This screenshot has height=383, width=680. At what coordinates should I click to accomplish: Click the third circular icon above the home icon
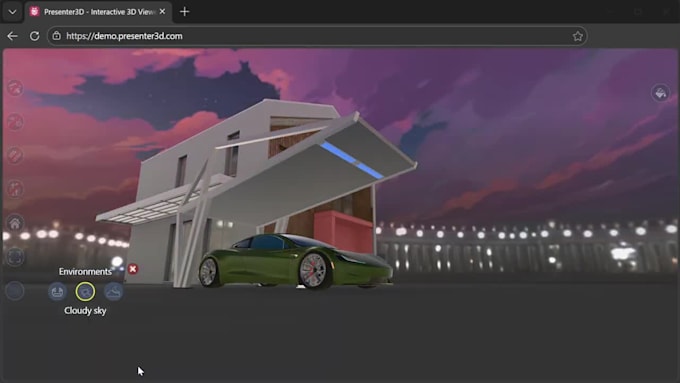pyautogui.click(x=15, y=155)
